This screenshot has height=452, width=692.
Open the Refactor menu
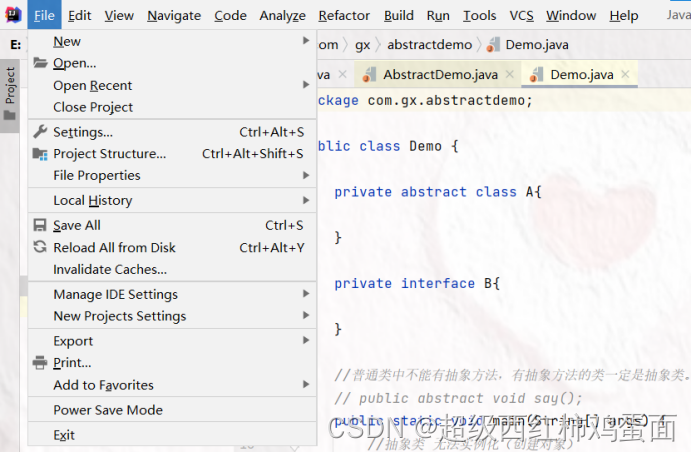[x=344, y=15]
